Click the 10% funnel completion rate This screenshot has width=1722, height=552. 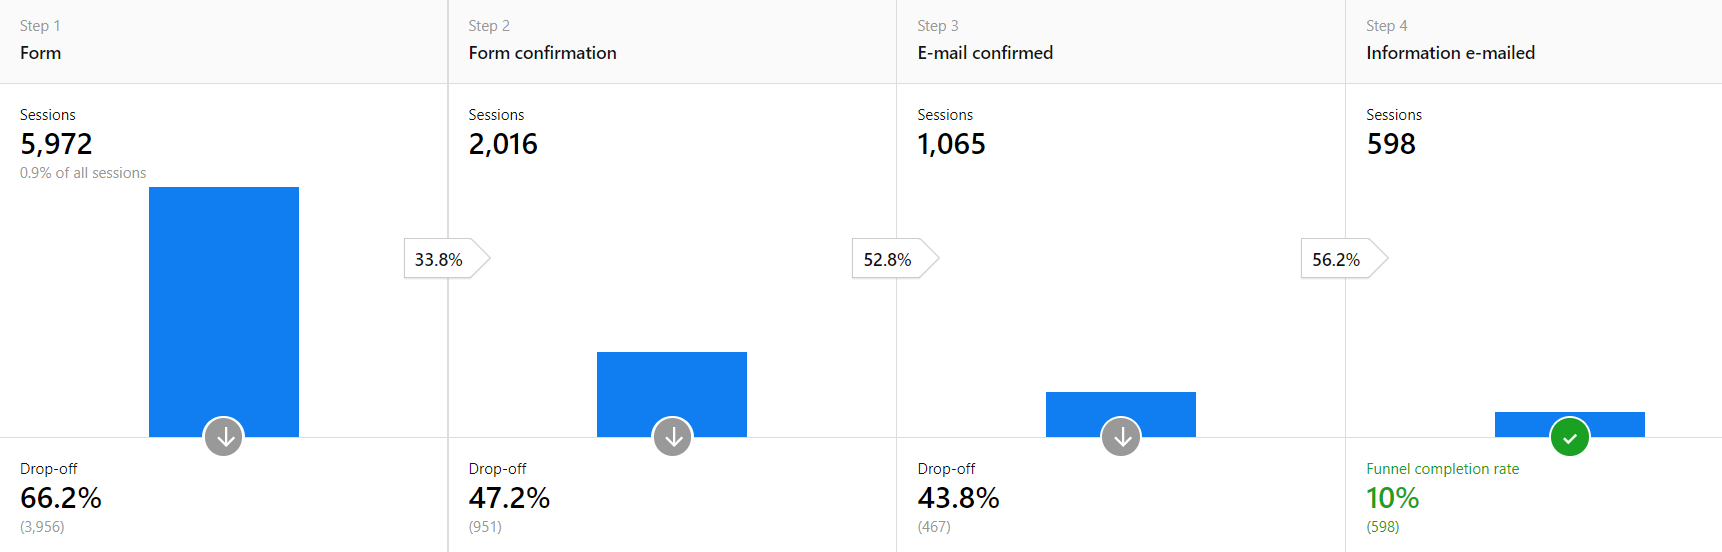point(1392,498)
